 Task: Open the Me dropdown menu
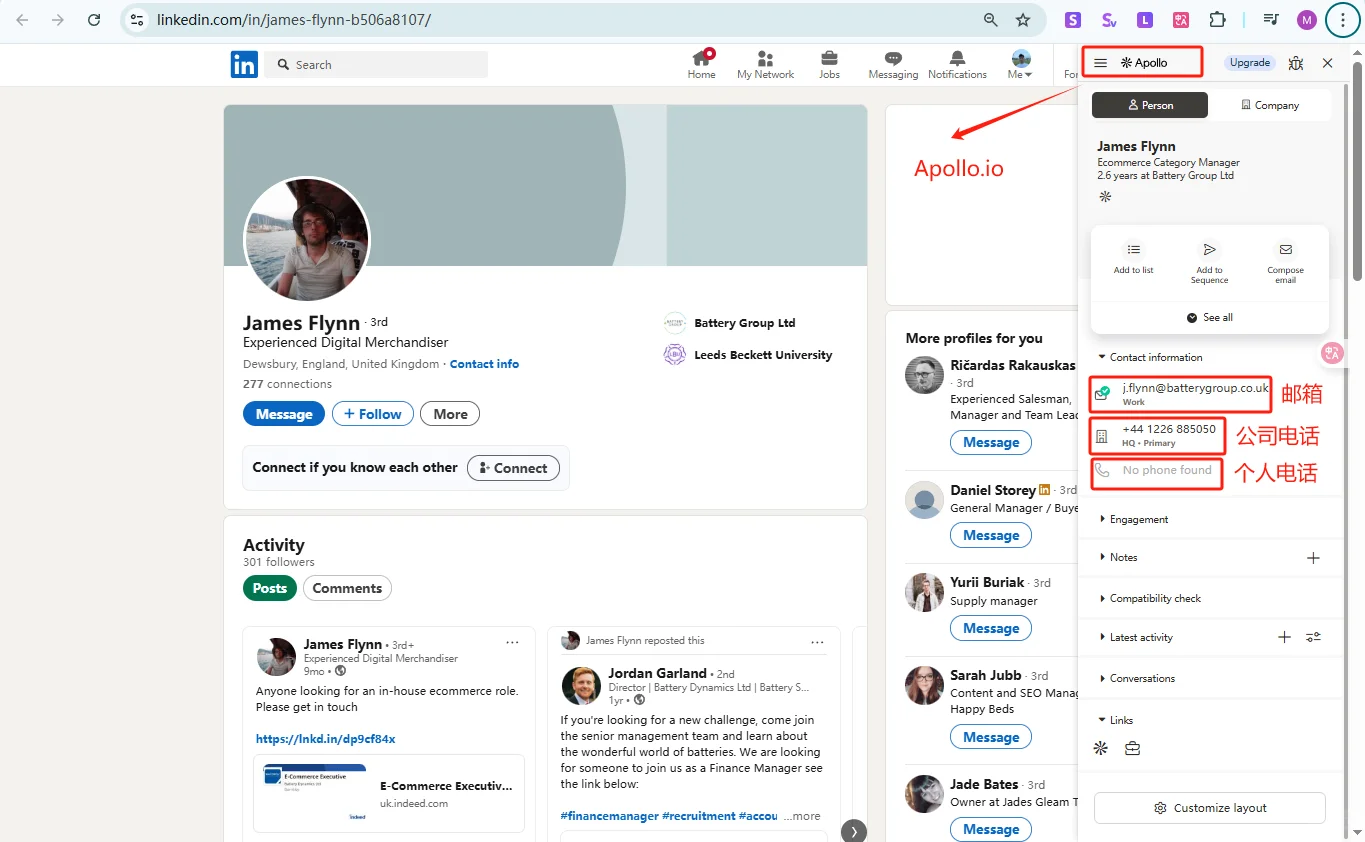tap(1021, 65)
